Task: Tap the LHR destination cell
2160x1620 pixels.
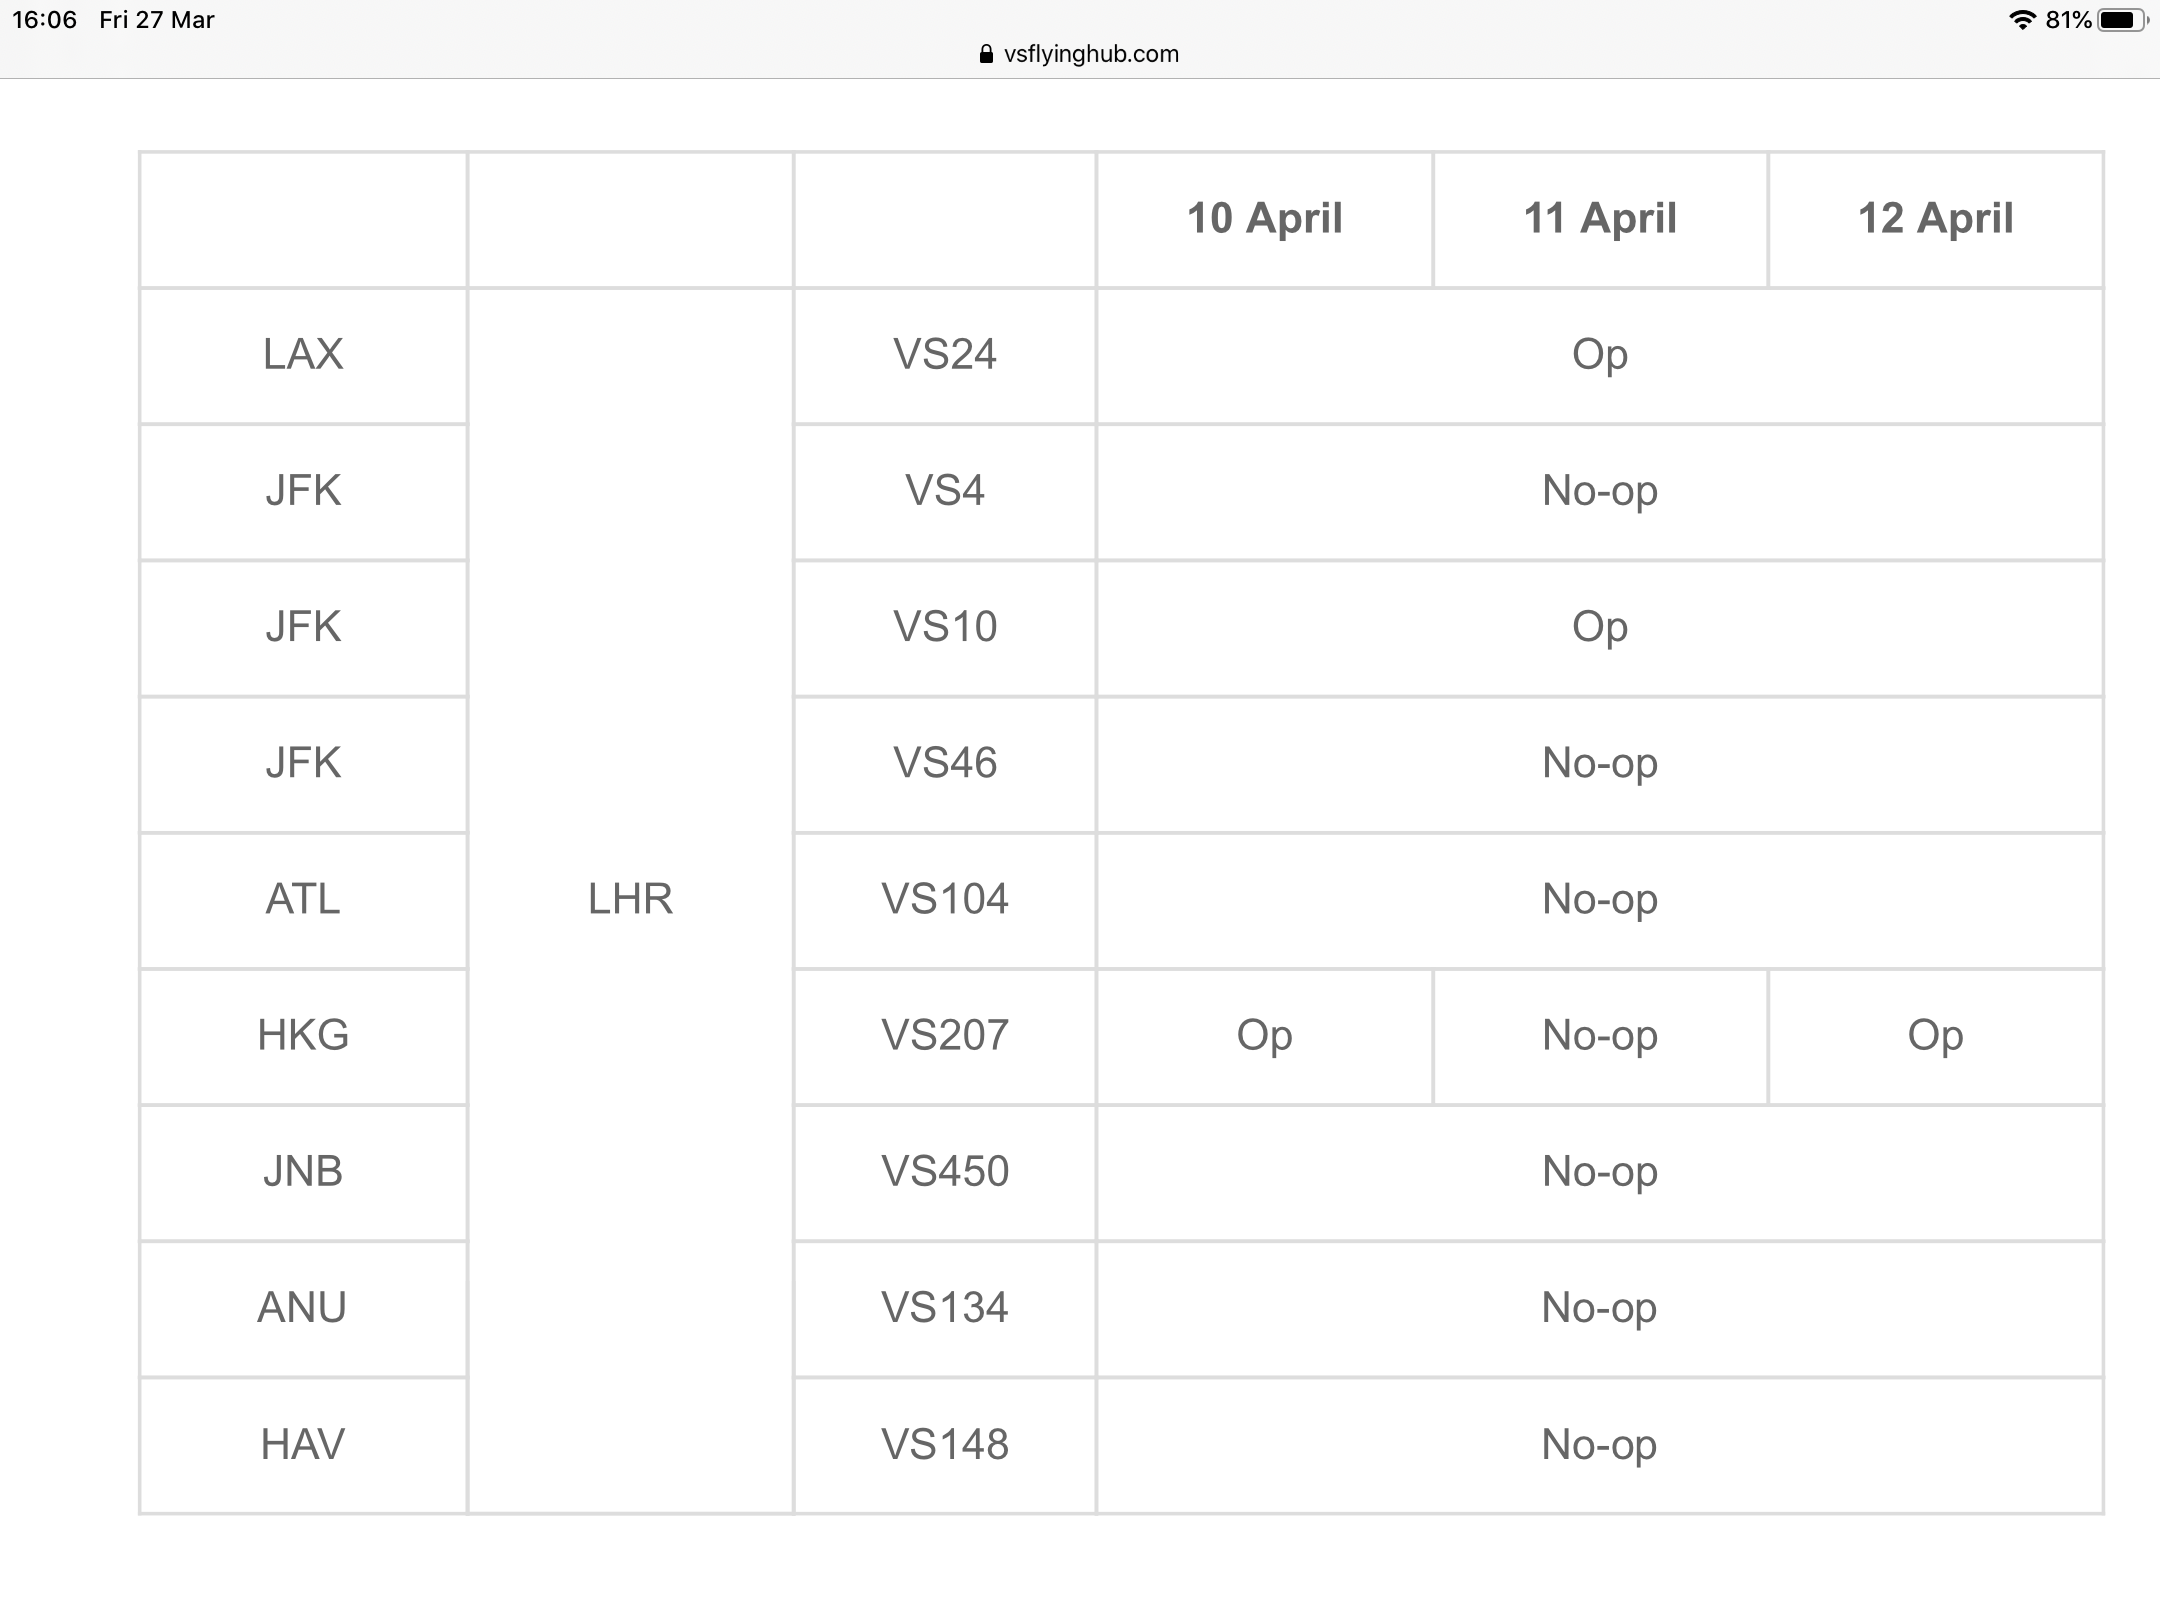Action: [x=630, y=900]
